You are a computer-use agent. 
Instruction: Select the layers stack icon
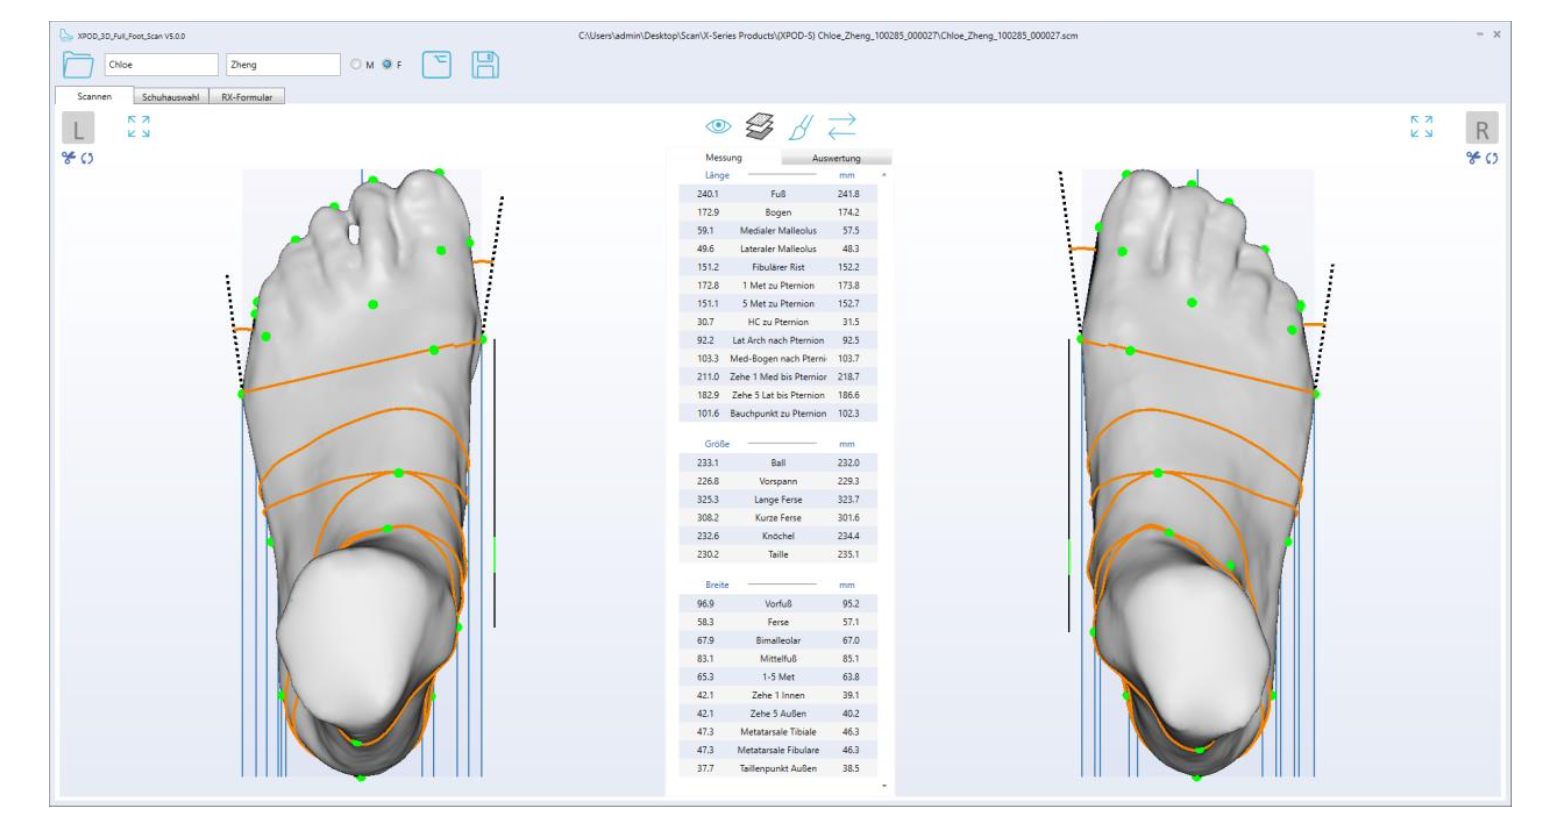click(x=759, y=126)
